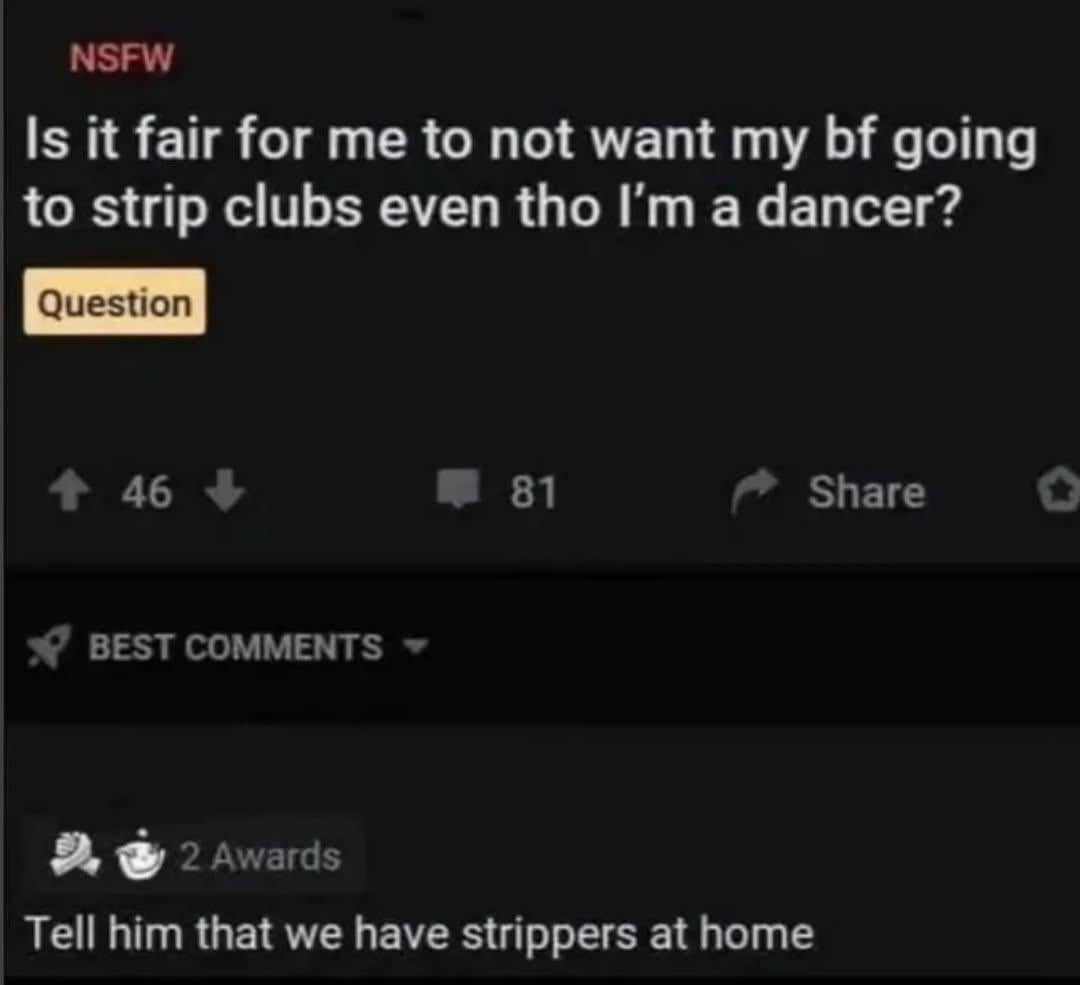Click the share arrow icon
1080x985 pixels.
(x=755, y=491)
